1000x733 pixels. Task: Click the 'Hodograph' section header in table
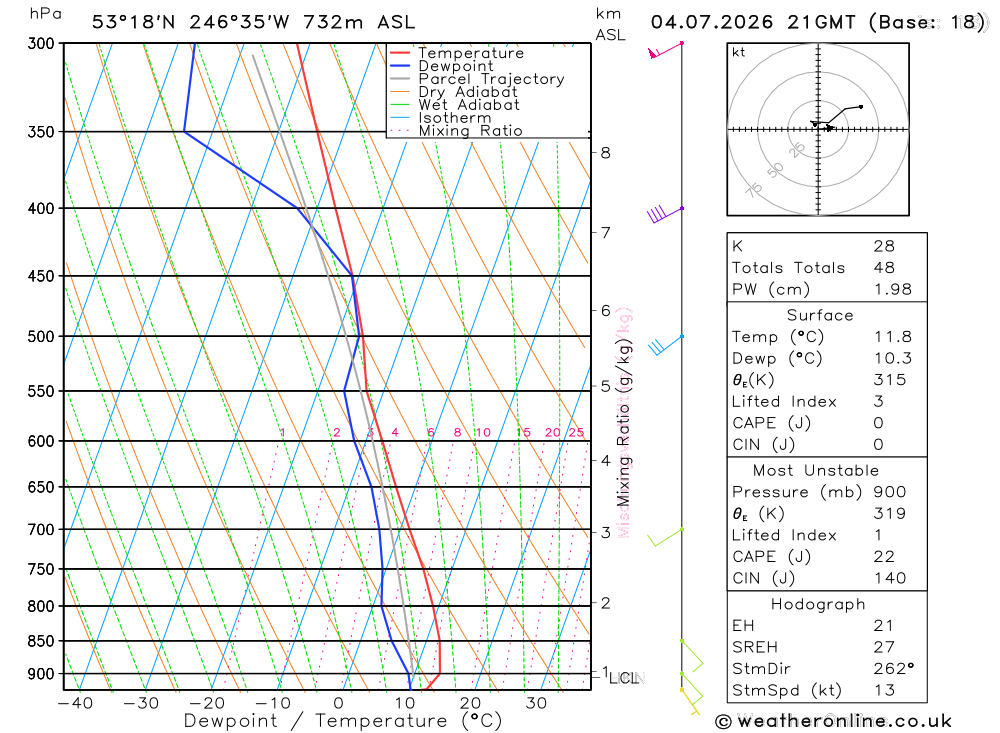818,605
